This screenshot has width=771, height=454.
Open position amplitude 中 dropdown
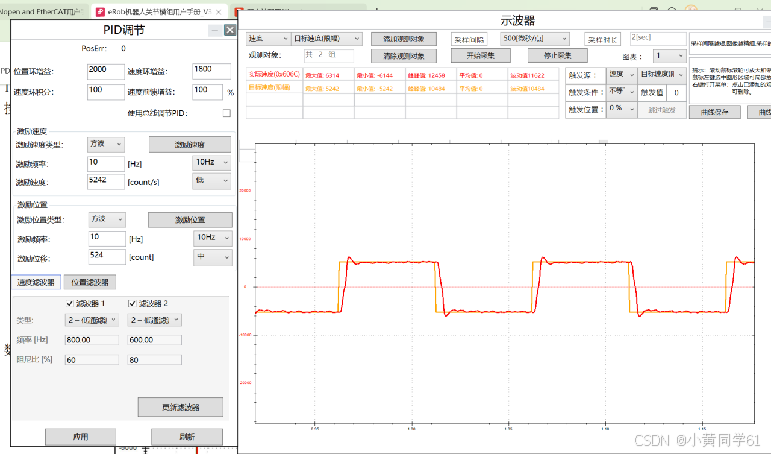click(x=213, y=257)
